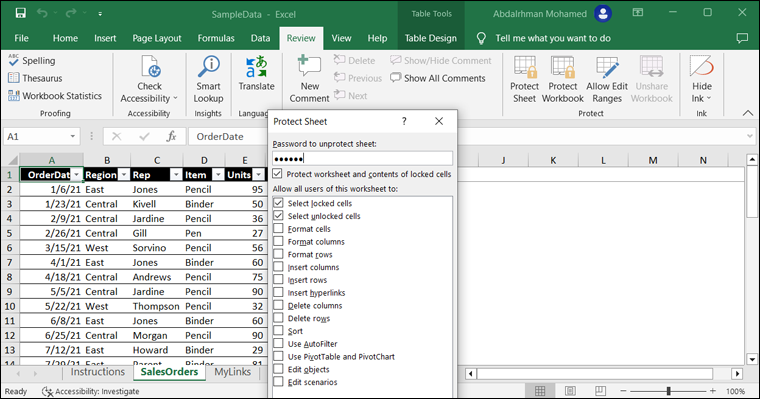Uncheck Select unlocked cells
Image resolution: width=760 pixels, height=399 pixels.
(278, 215)
